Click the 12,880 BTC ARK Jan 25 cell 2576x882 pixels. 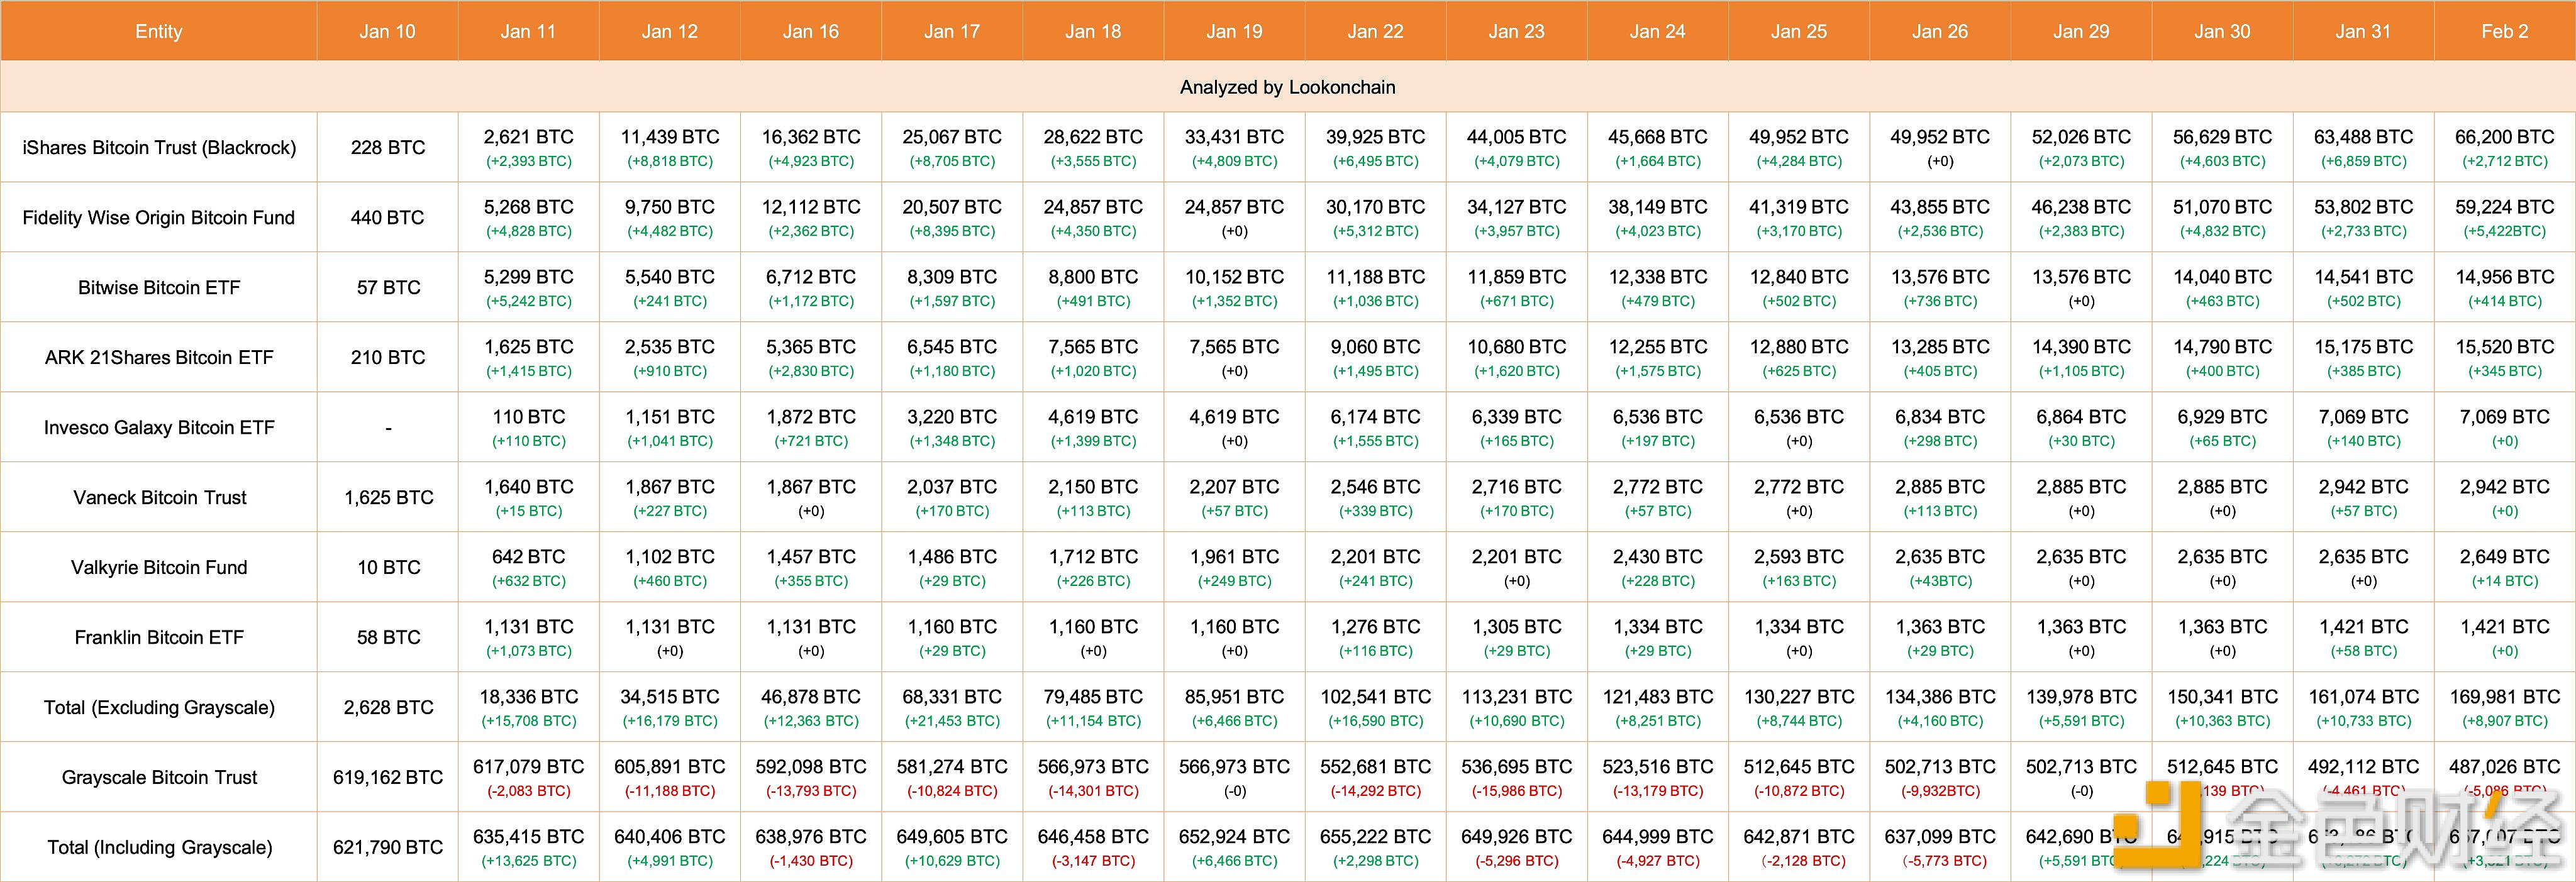(1799, 357)
